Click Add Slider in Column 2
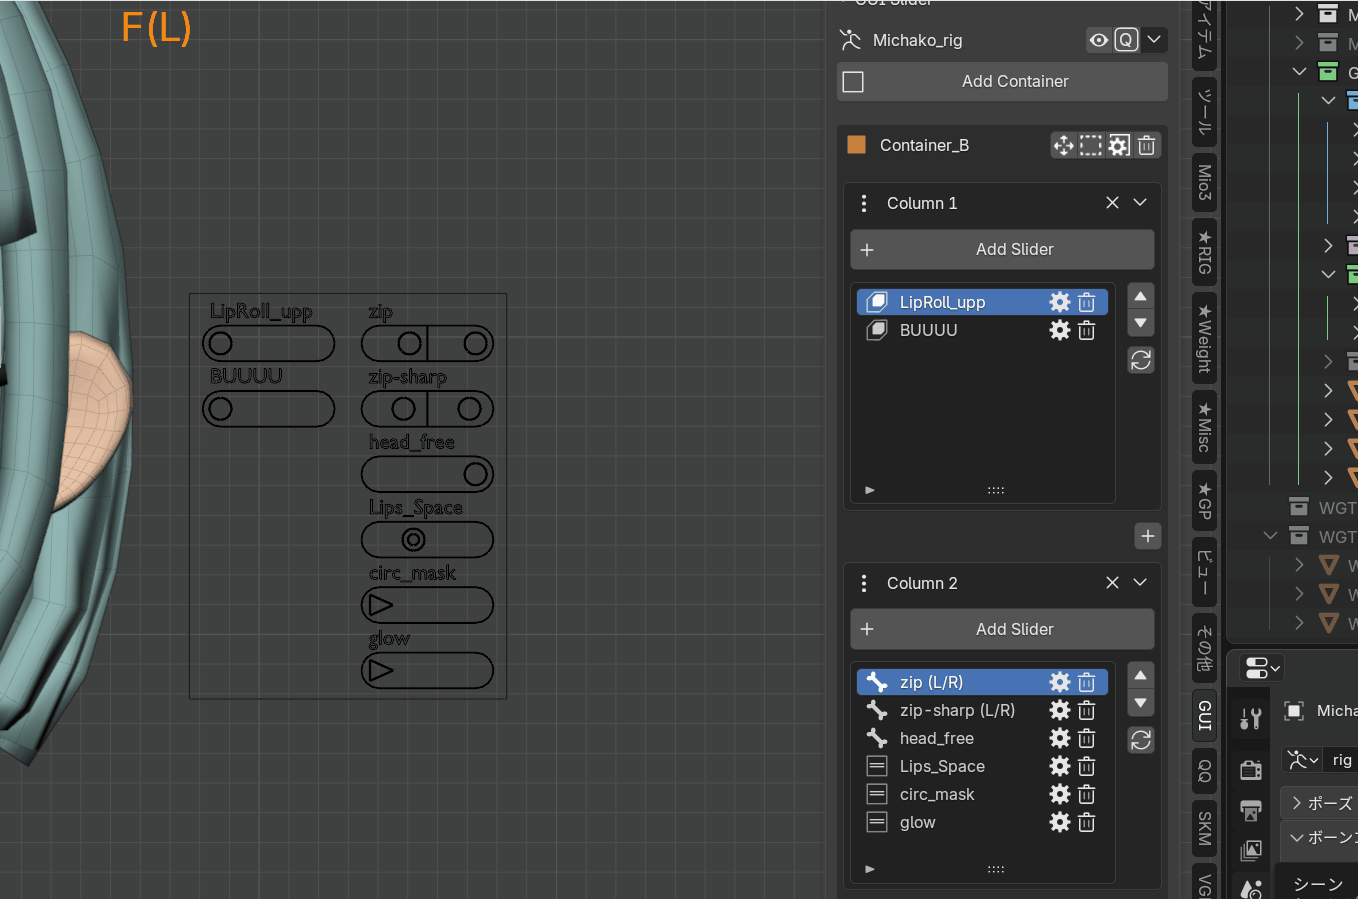The height and width of the screenshot is (899, 1358). (x=1002, y=629)
